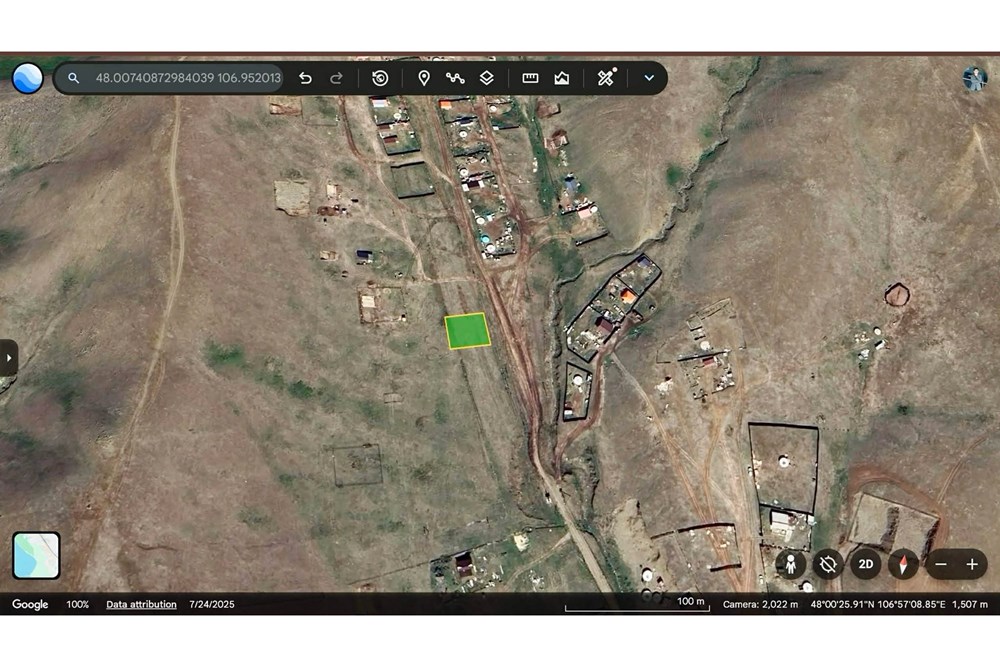The height and width of the screenshot is (667, 1000).
Task: Reset orientation with the compass
Action: tap(903, 564)
